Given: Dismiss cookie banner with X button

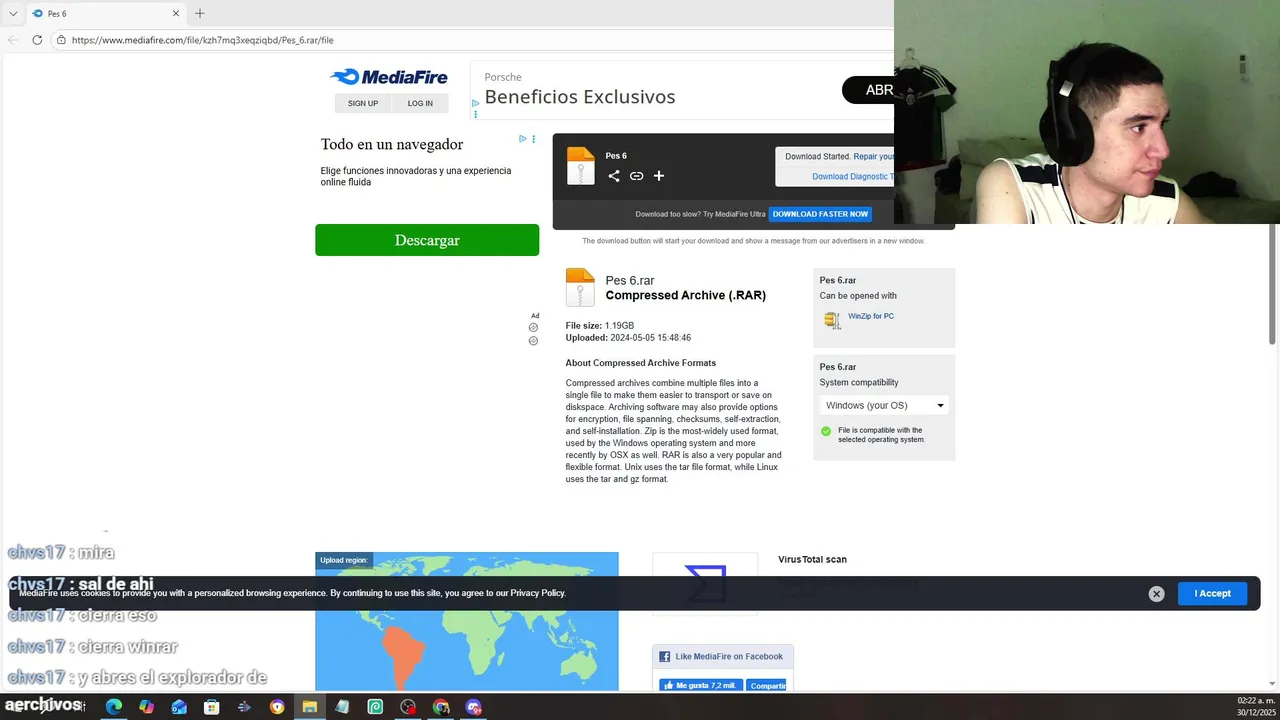Looking at the screenshot, I should click(x=1156, y=594).
